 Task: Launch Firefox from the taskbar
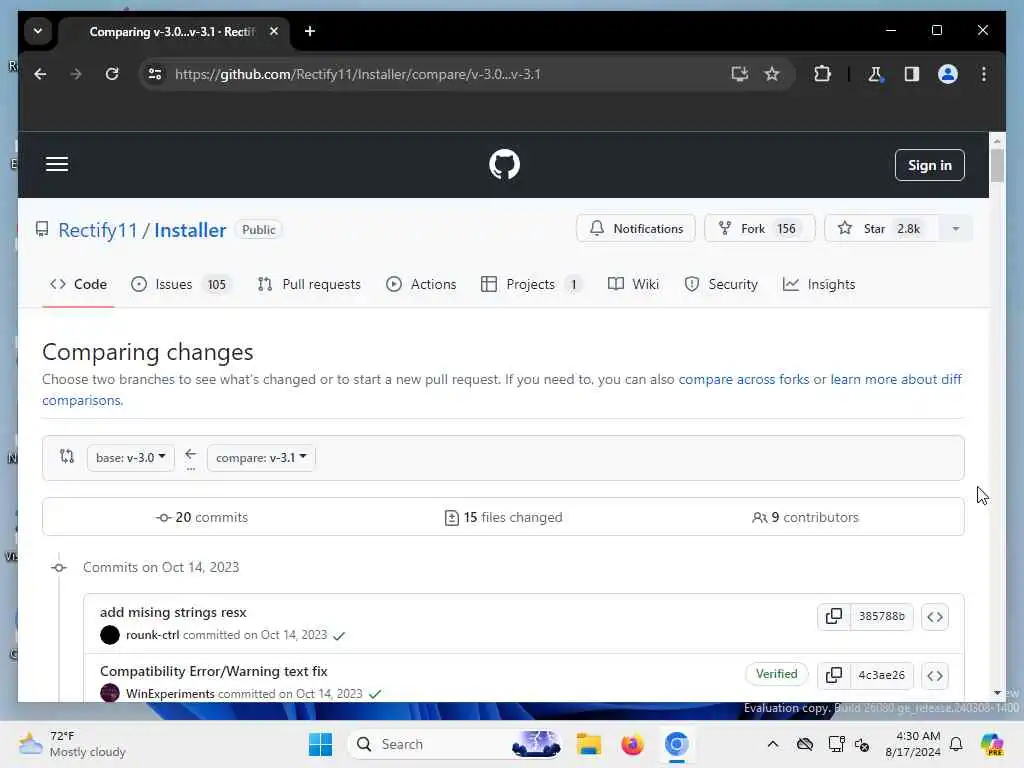(x=632, y=744)
